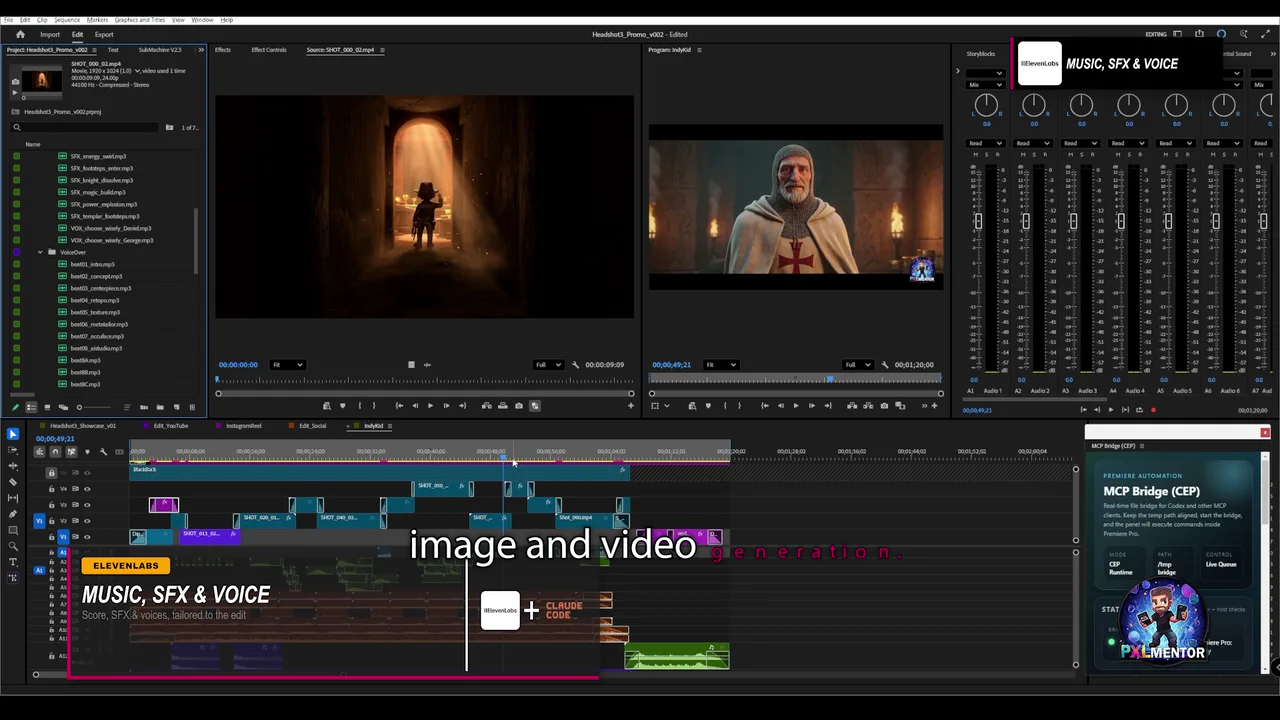Viewport: 1280px width, 720px height.
Task: Open the Import workspace
Action: tap(50, 34)
